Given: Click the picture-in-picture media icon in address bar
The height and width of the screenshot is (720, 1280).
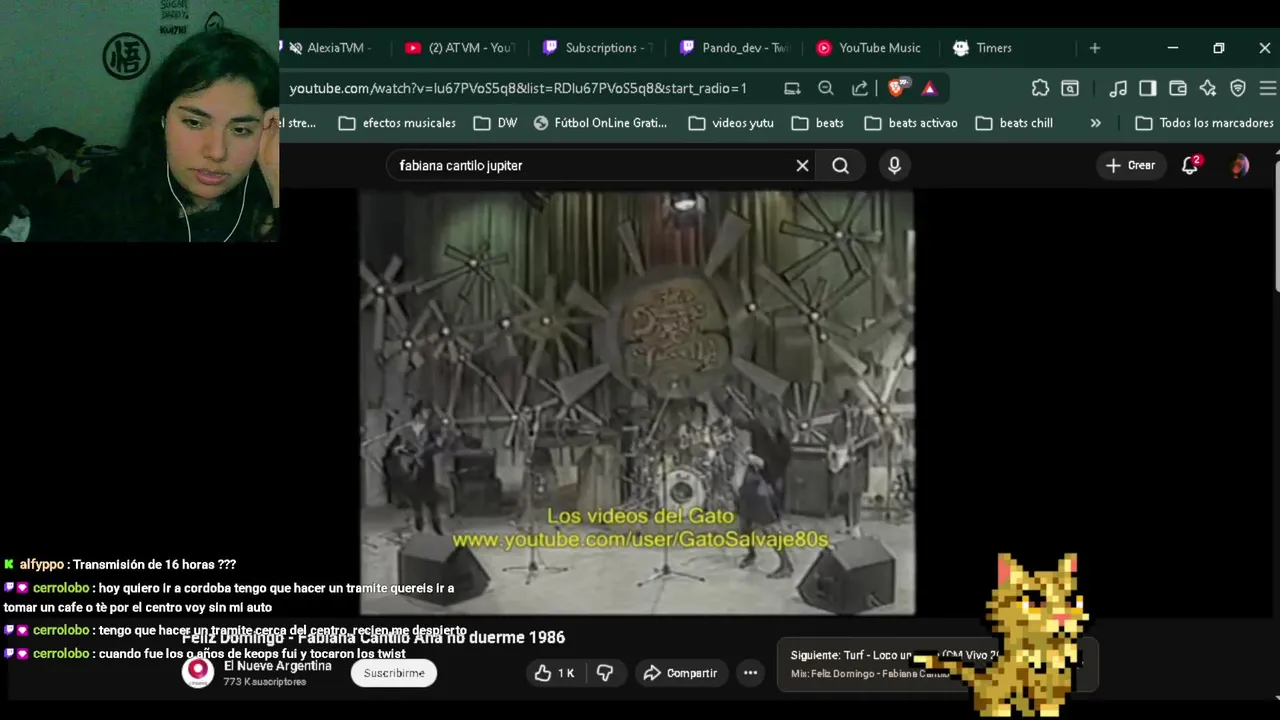Looking at the screenshot, I should (x=792, y=88).
